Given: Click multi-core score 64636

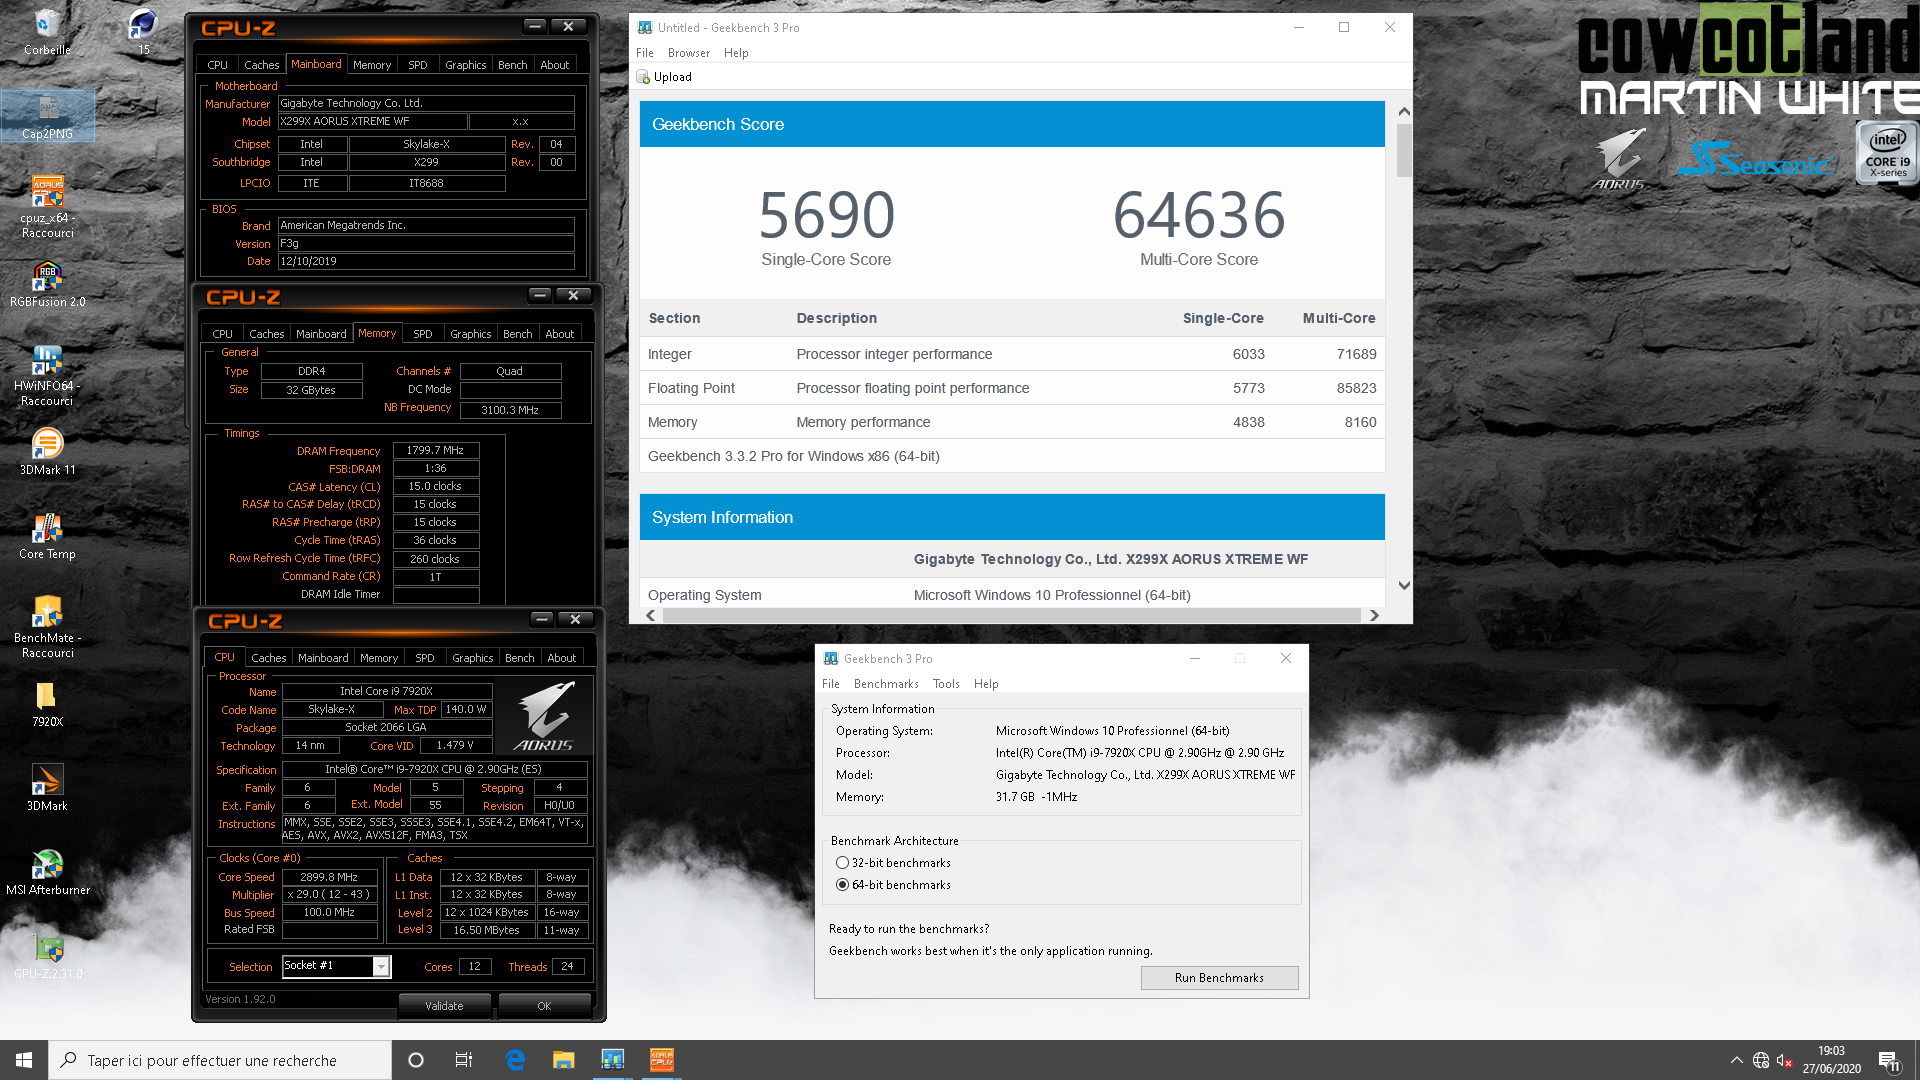Looking at the screenshot, I should click(x=1199, y=215).
